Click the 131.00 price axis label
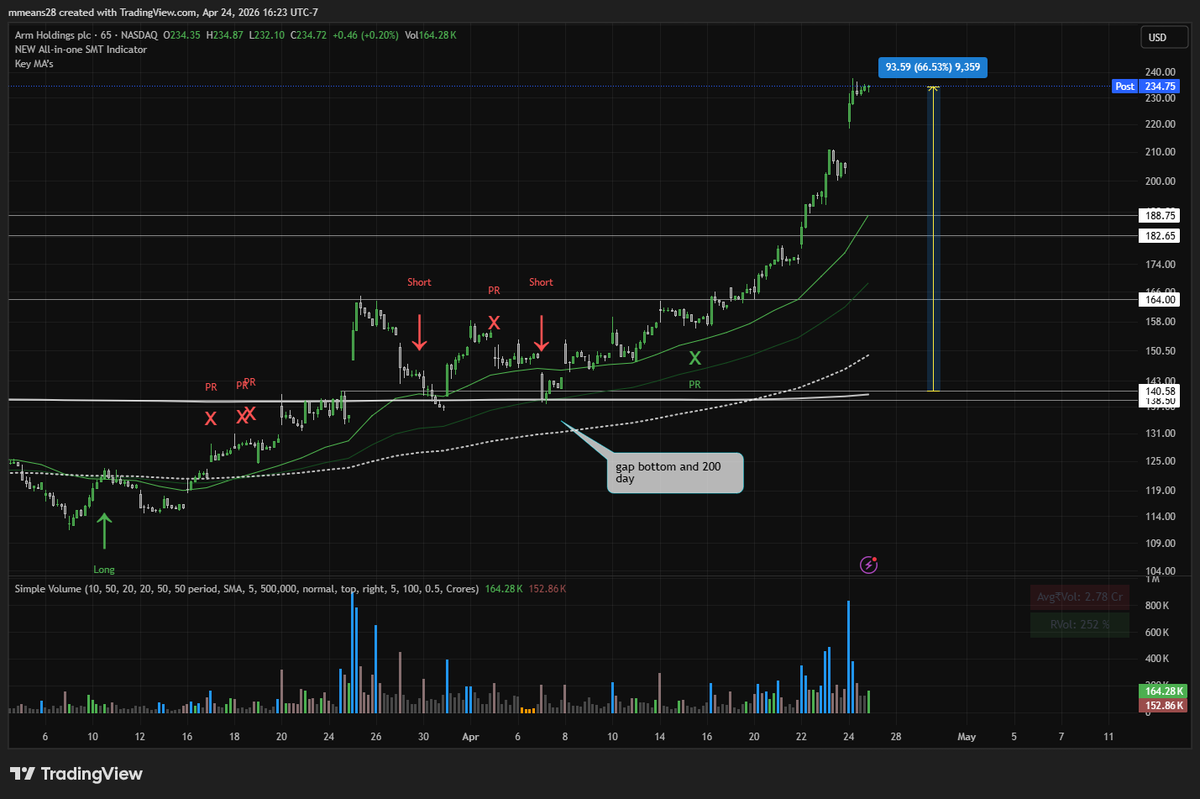Screen dimensions: 1200x799 [x=1160, y=433]
